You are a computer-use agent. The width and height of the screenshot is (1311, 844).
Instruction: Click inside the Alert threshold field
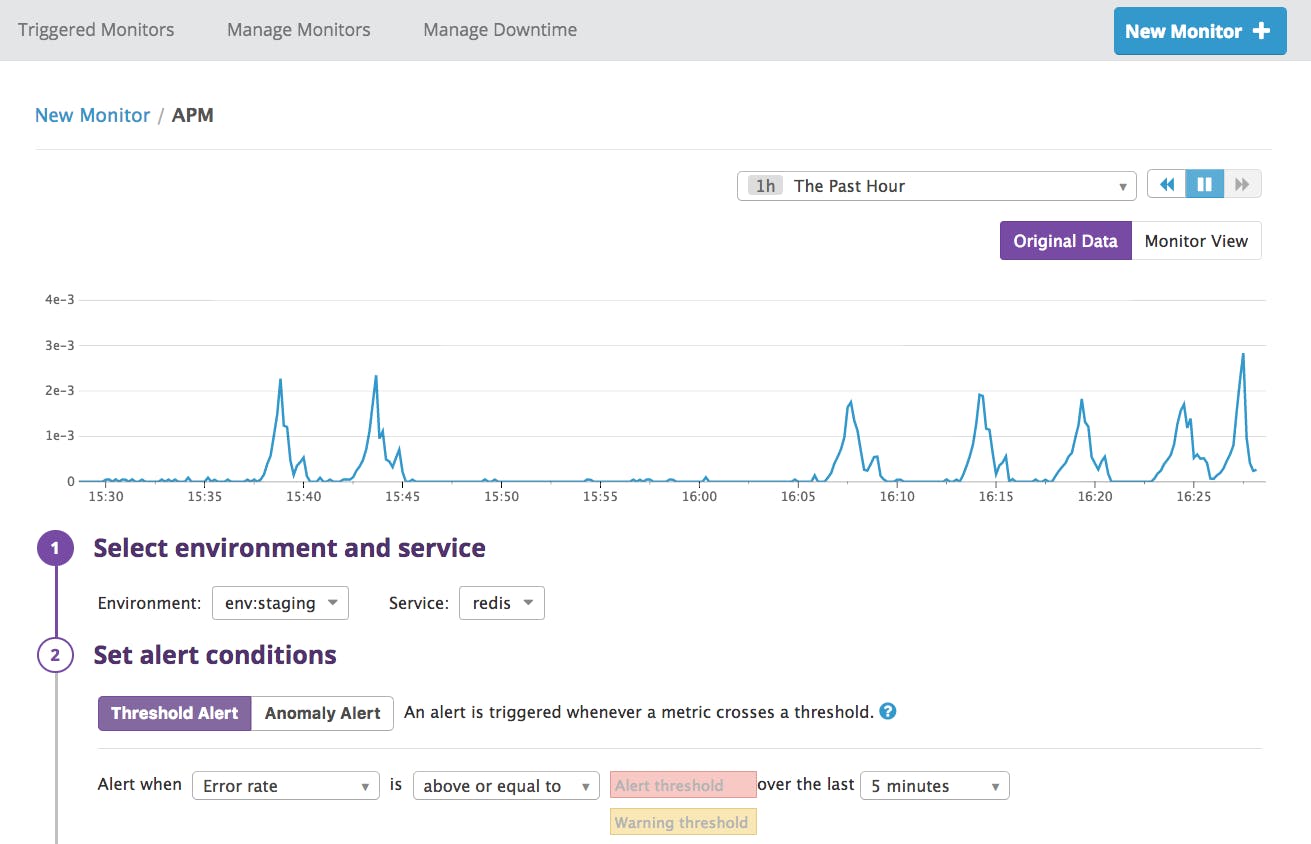point(683,785)
